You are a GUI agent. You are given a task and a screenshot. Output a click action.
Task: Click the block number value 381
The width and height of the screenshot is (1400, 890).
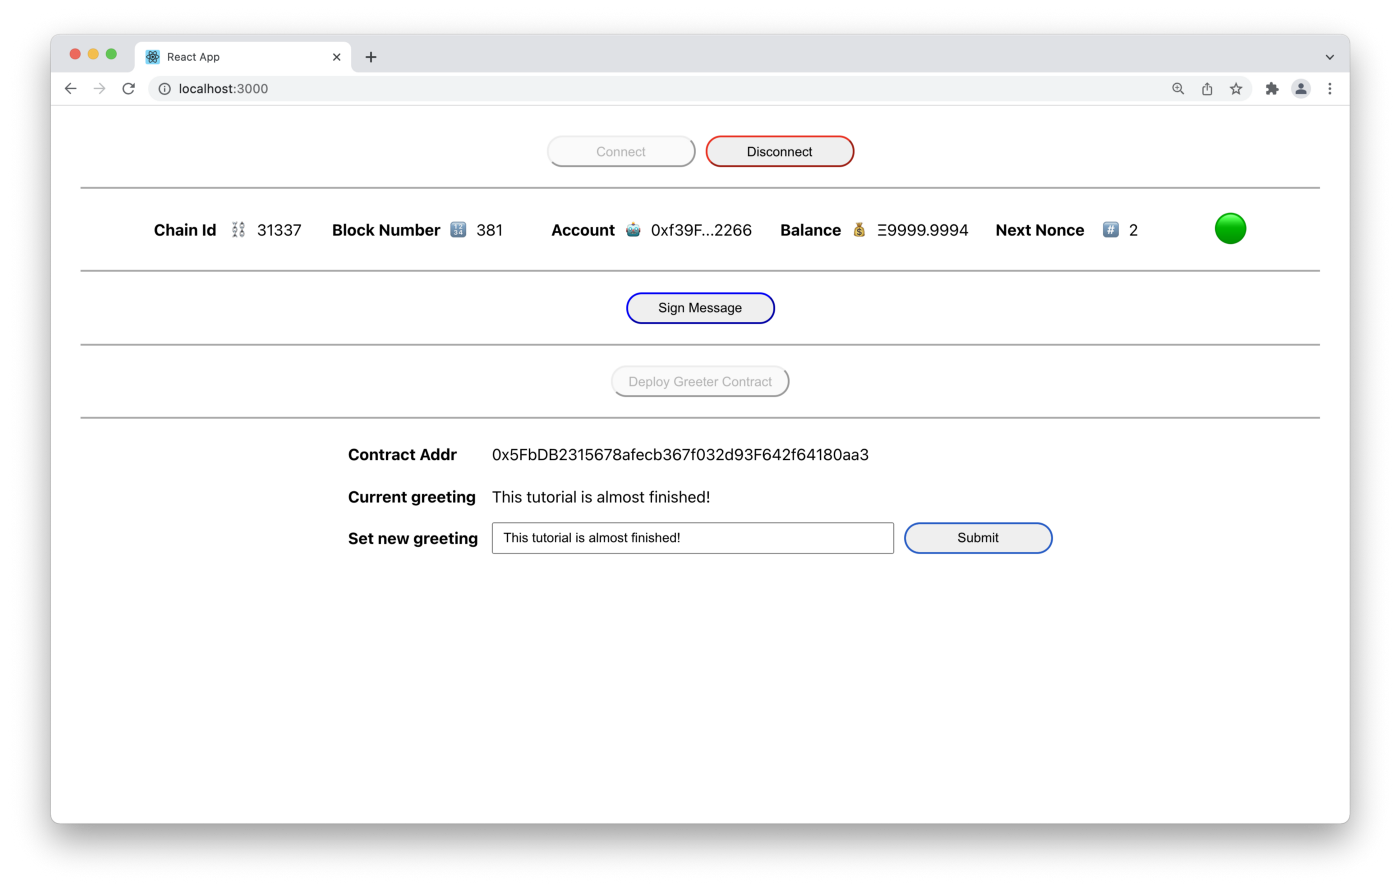pyautogui.click(x=489, y=230)
